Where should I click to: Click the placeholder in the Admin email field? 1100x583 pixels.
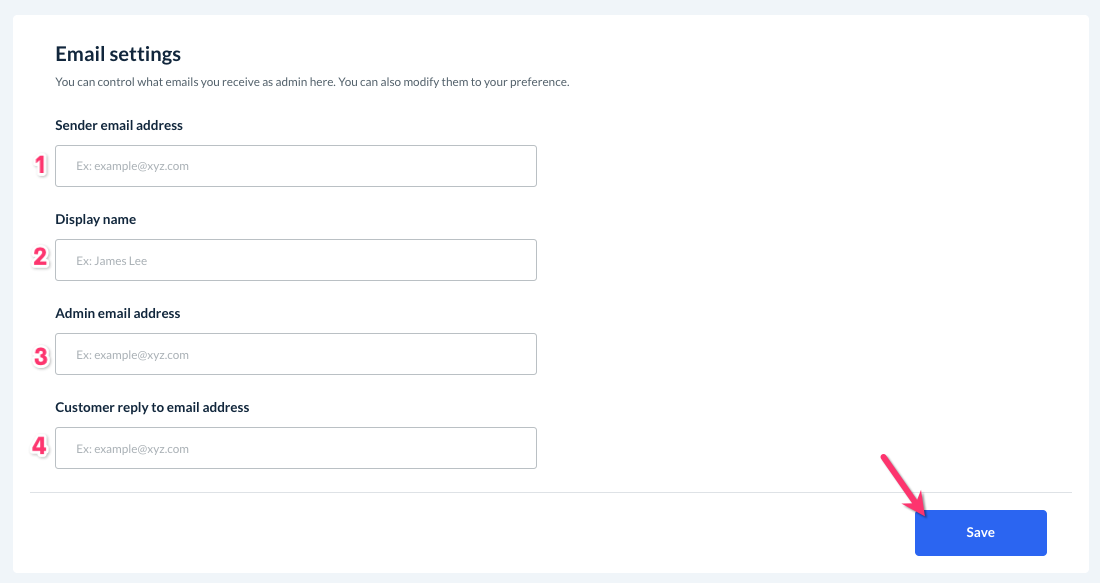point(132,355)
